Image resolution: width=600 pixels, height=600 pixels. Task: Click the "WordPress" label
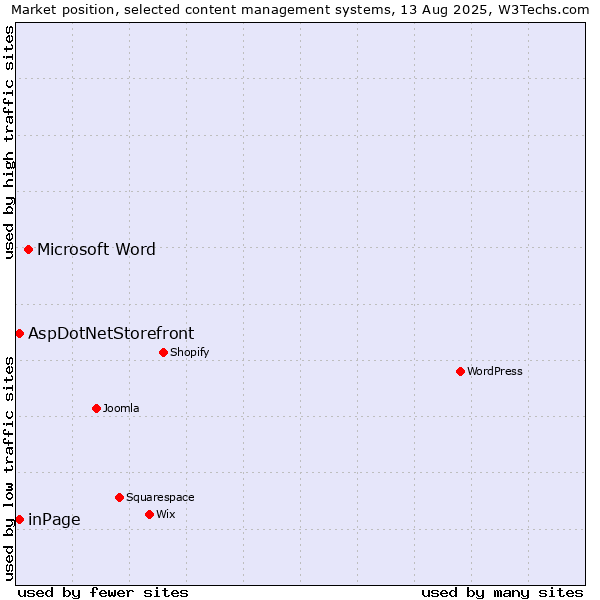pyautogui.click(x=494, y=371)
